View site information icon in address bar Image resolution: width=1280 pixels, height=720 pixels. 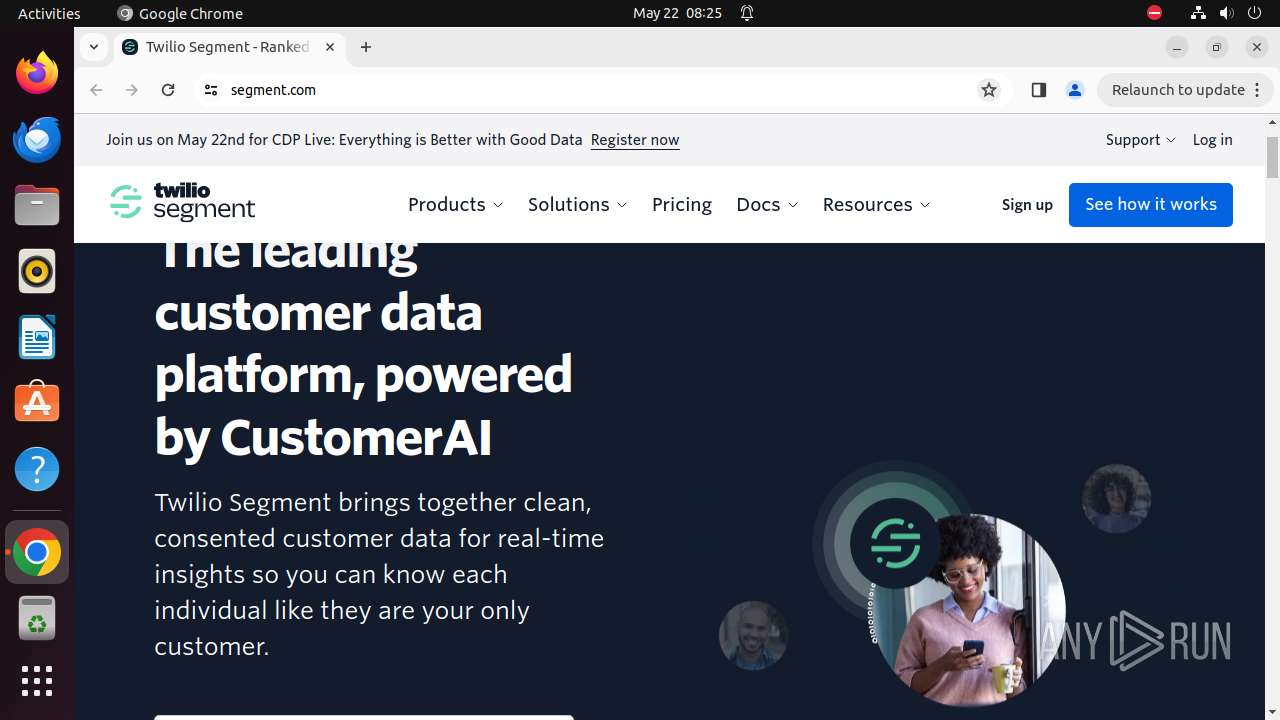pos(210,90)
